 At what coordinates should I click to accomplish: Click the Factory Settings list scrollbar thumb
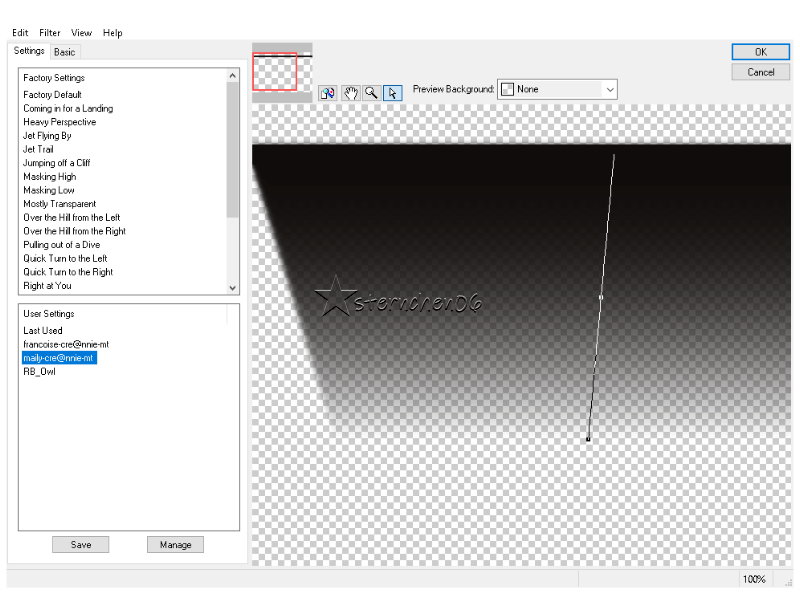point(233,149)
